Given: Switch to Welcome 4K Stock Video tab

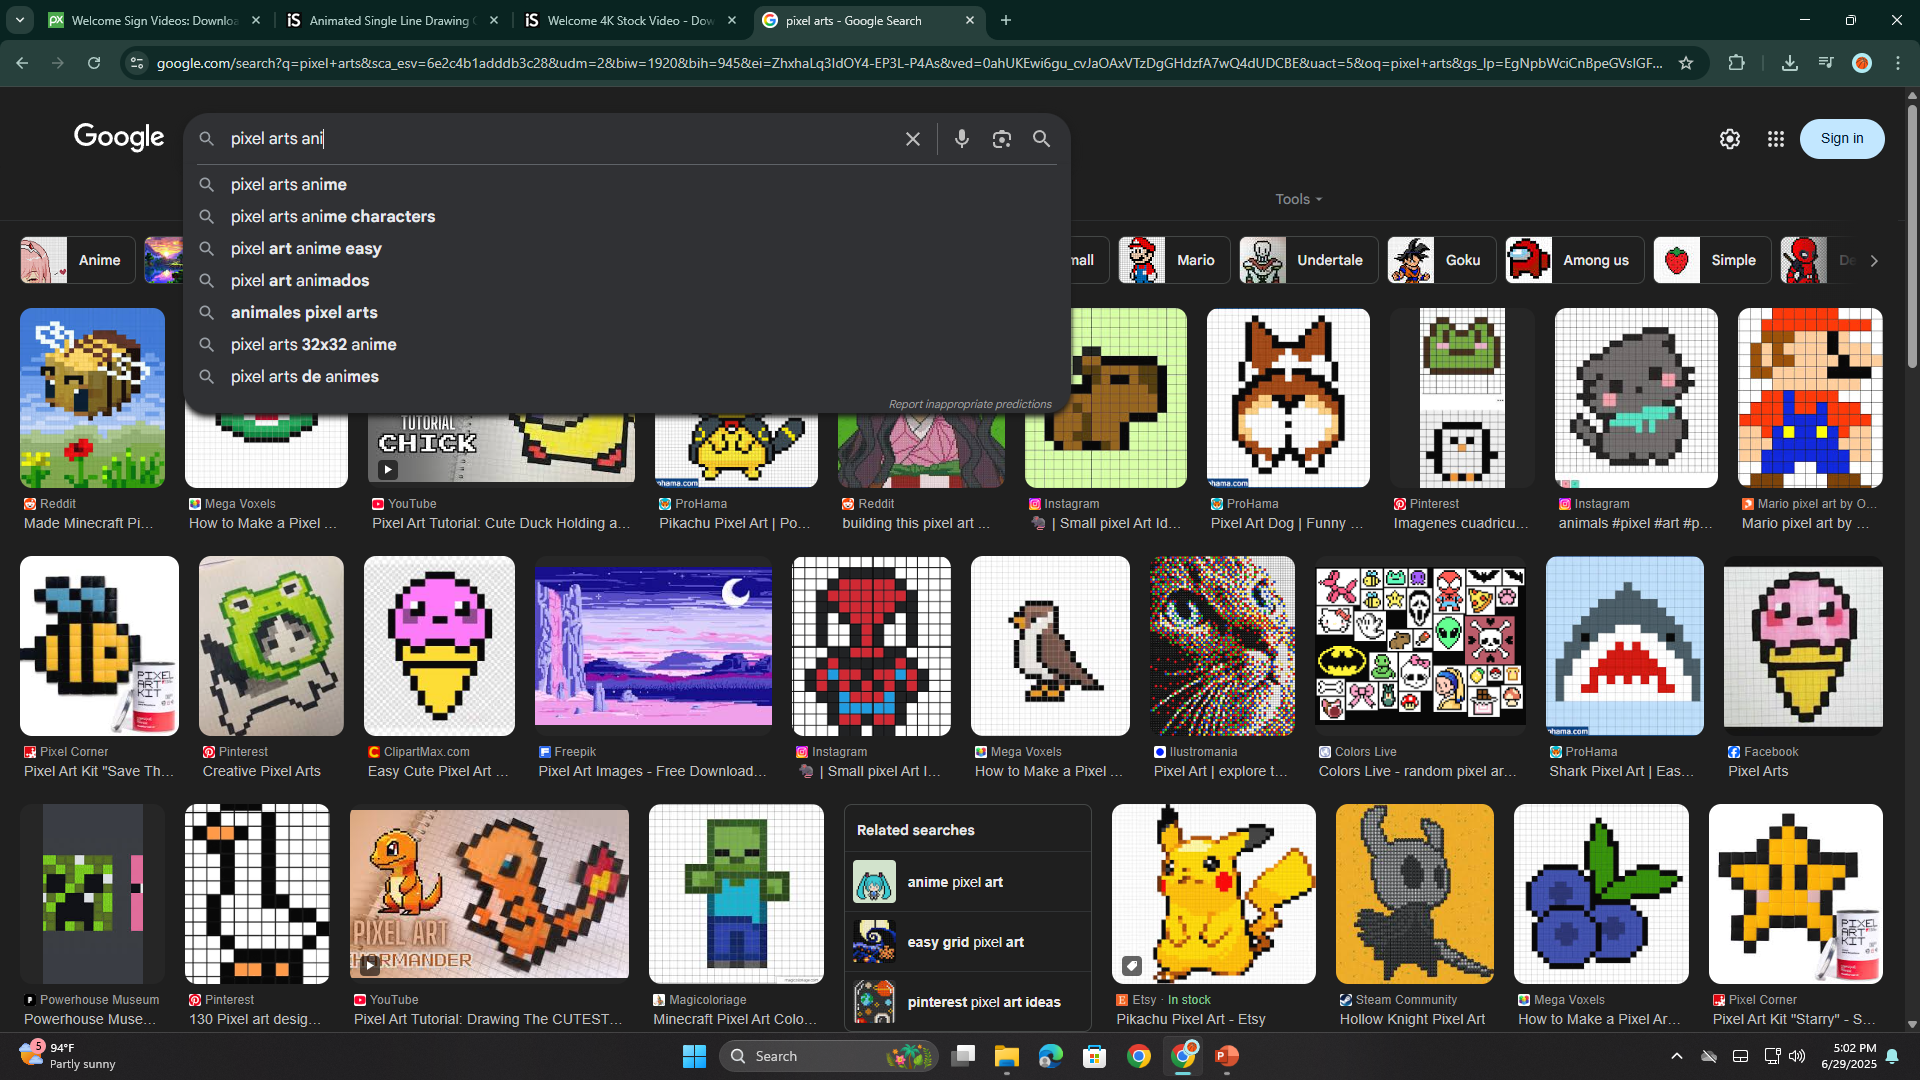Looking at the screenshot, I should [630, 20].
